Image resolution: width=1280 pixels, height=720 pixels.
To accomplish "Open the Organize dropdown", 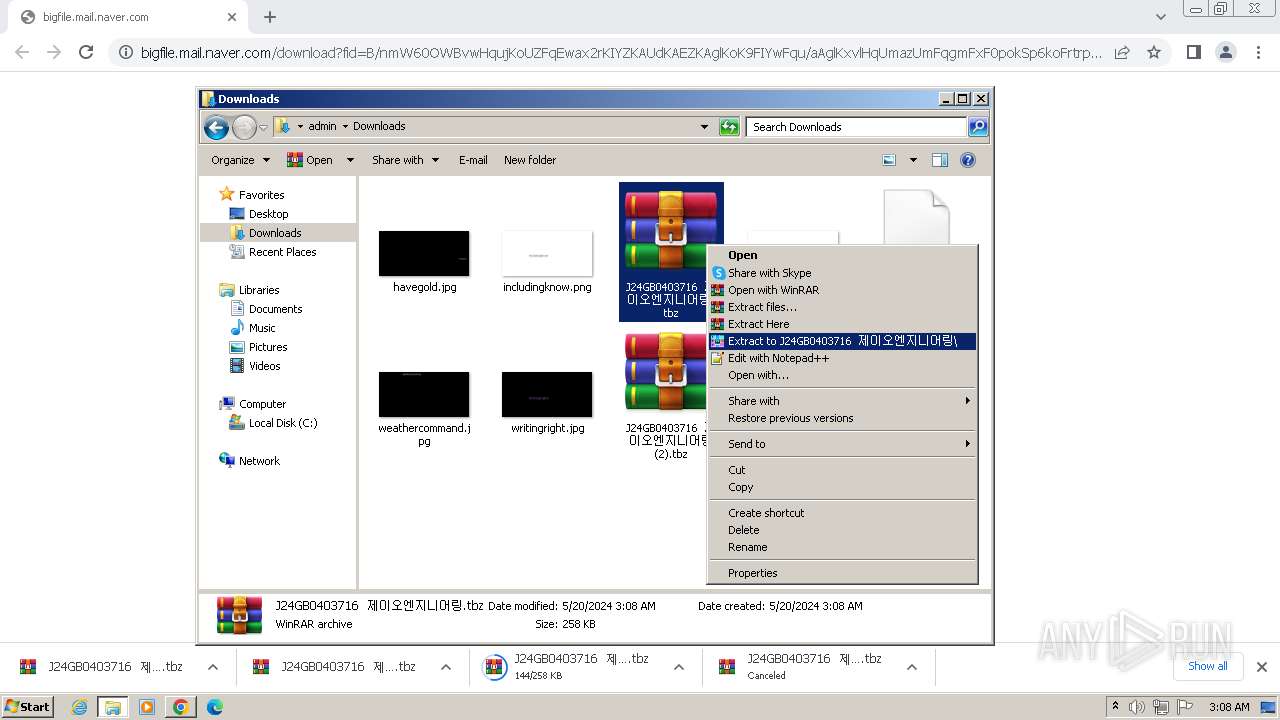I will point(240,160).
